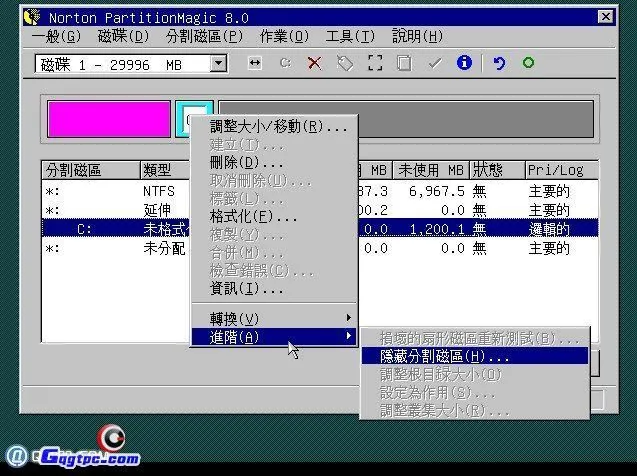Click 隱藏分割磁區(H) in the submenu

[x=474, y=356]
